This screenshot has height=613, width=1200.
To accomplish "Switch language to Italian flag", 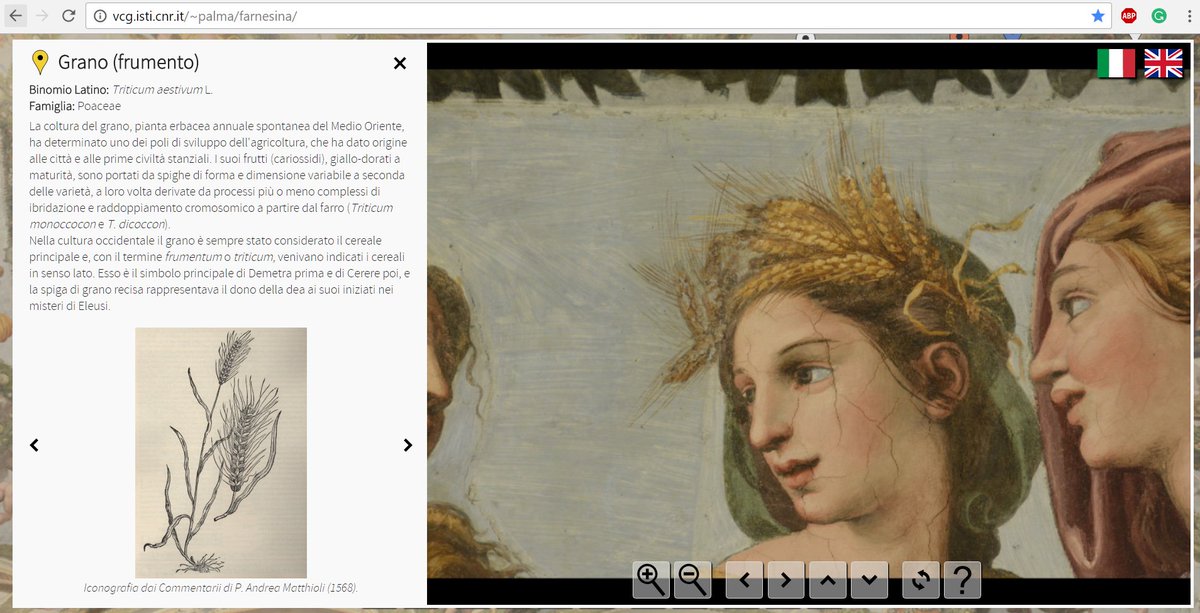I will (1116, 63).
